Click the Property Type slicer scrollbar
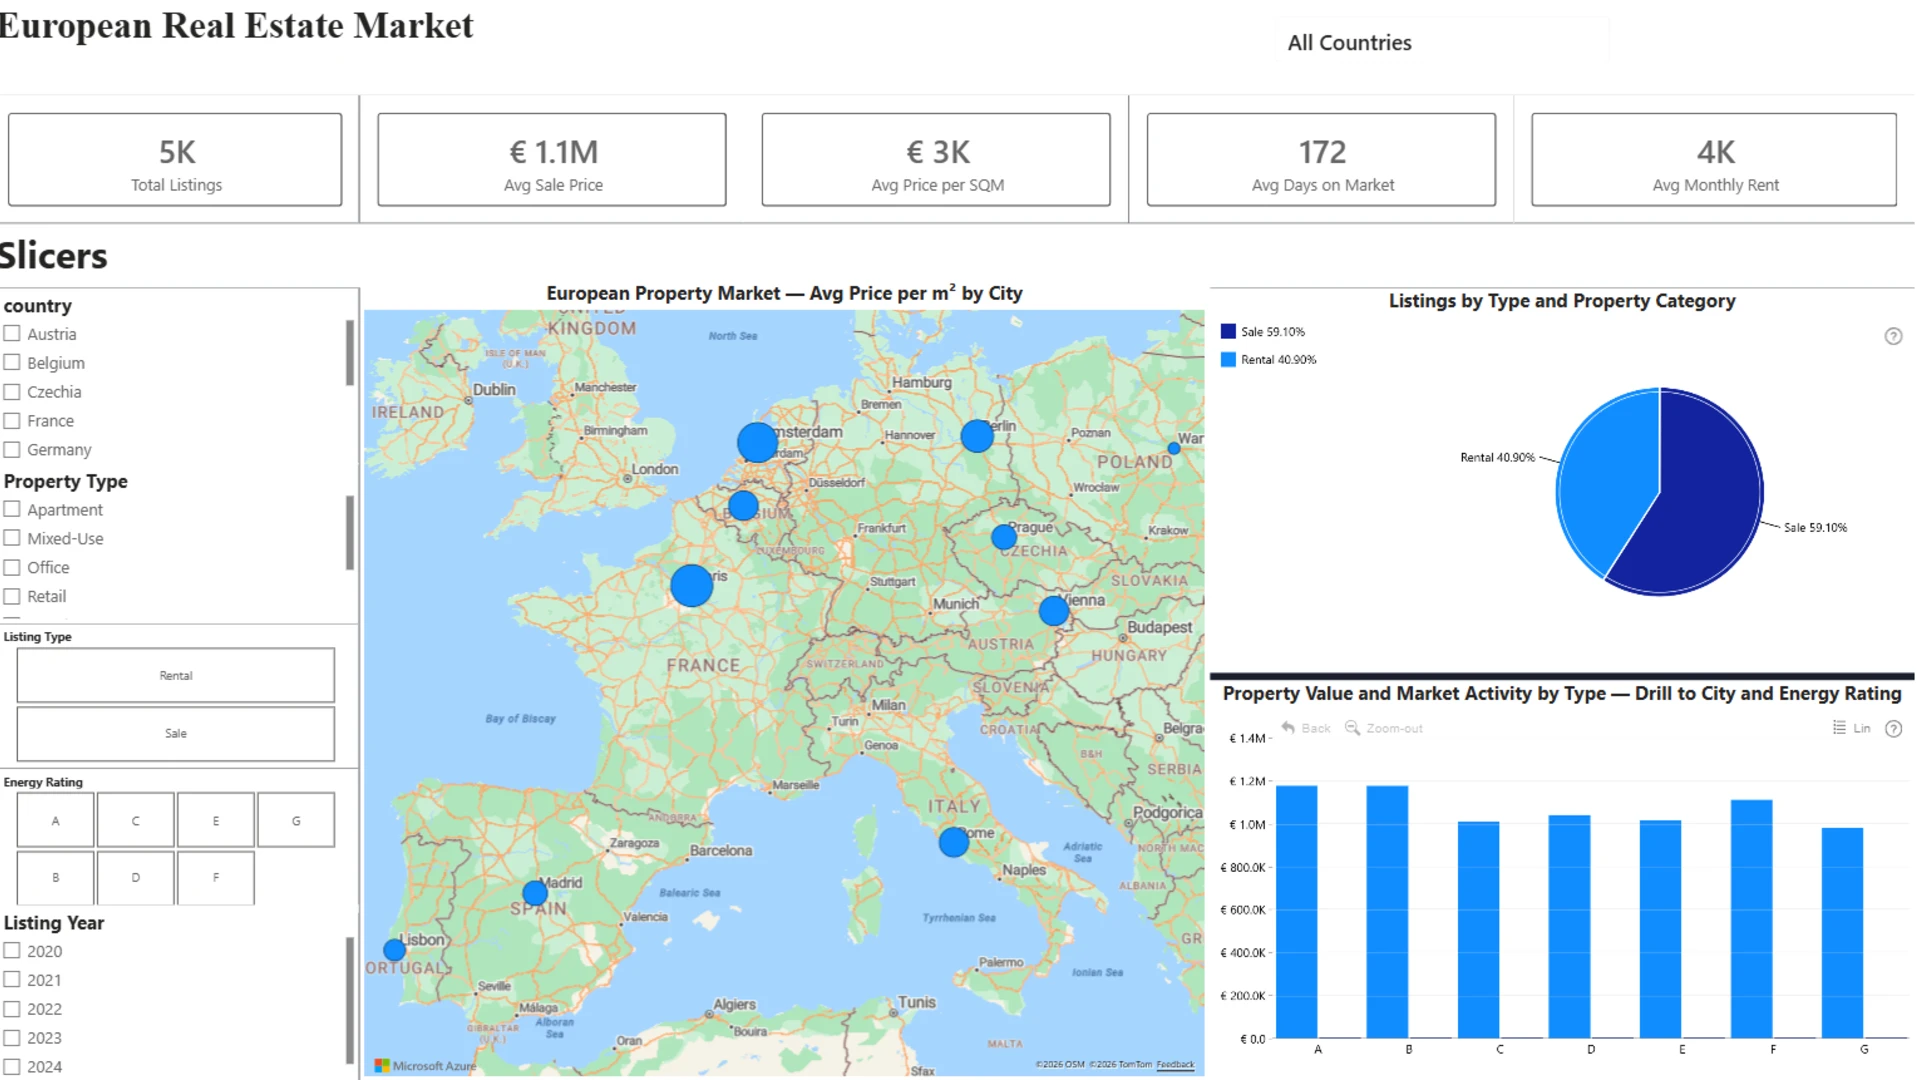Screen dimensions: 1920x1080 (x=350, y=532)
